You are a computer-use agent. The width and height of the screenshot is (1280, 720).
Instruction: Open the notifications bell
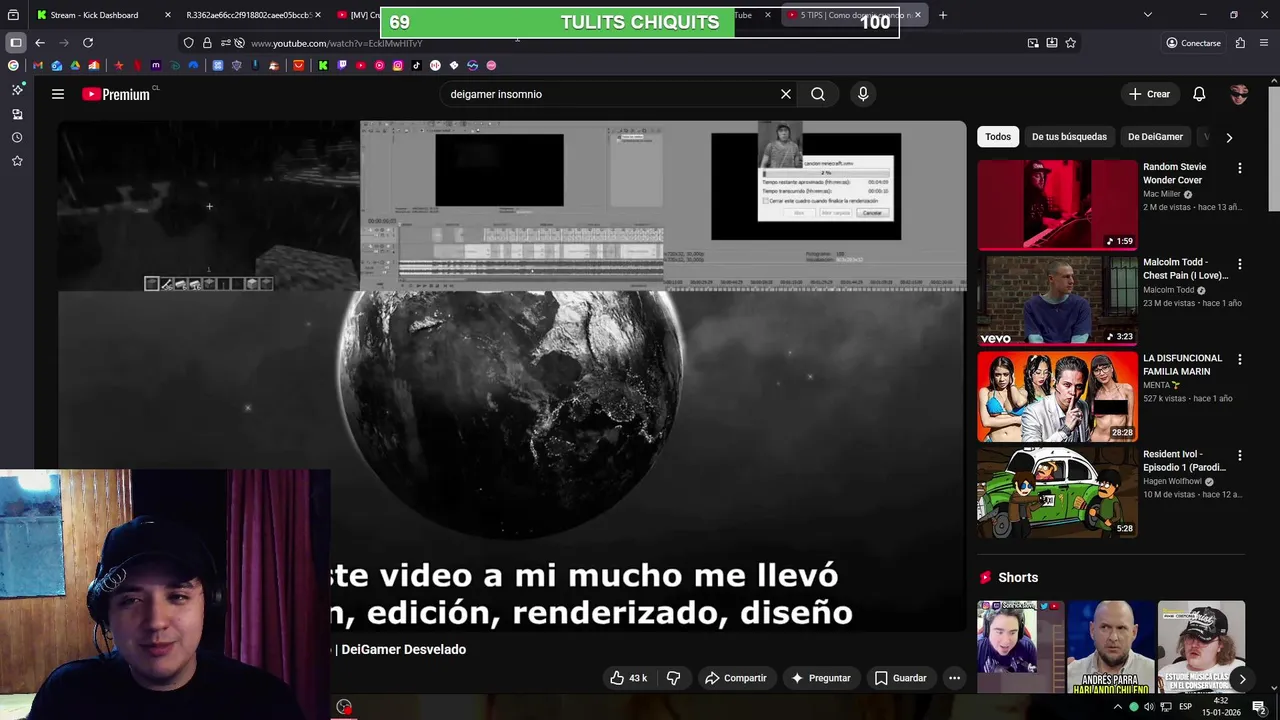[x=1199, y=94]
